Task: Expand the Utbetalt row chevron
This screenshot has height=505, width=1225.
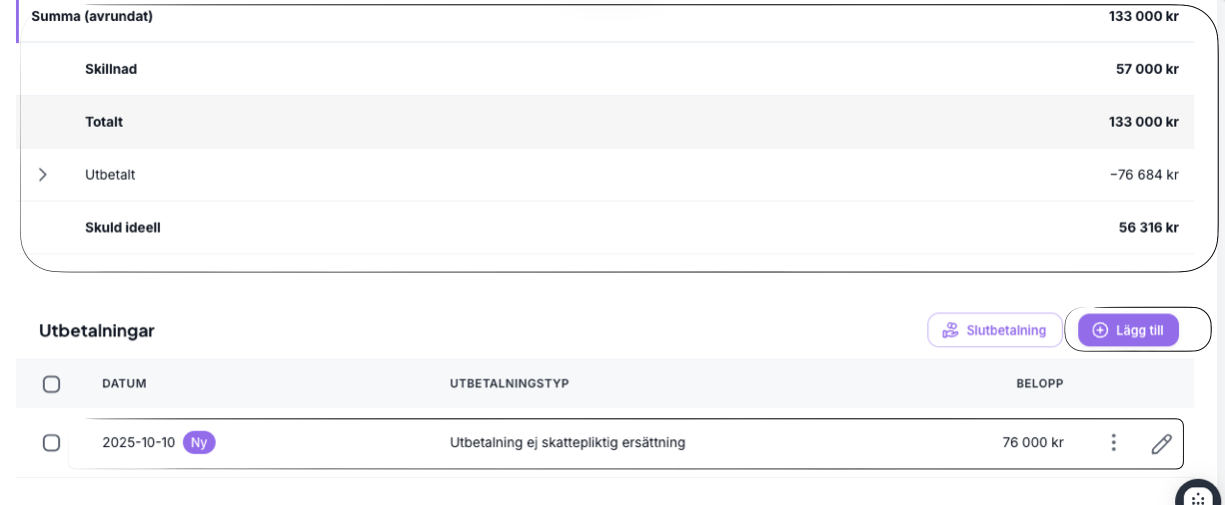Action: pos(42,175)
